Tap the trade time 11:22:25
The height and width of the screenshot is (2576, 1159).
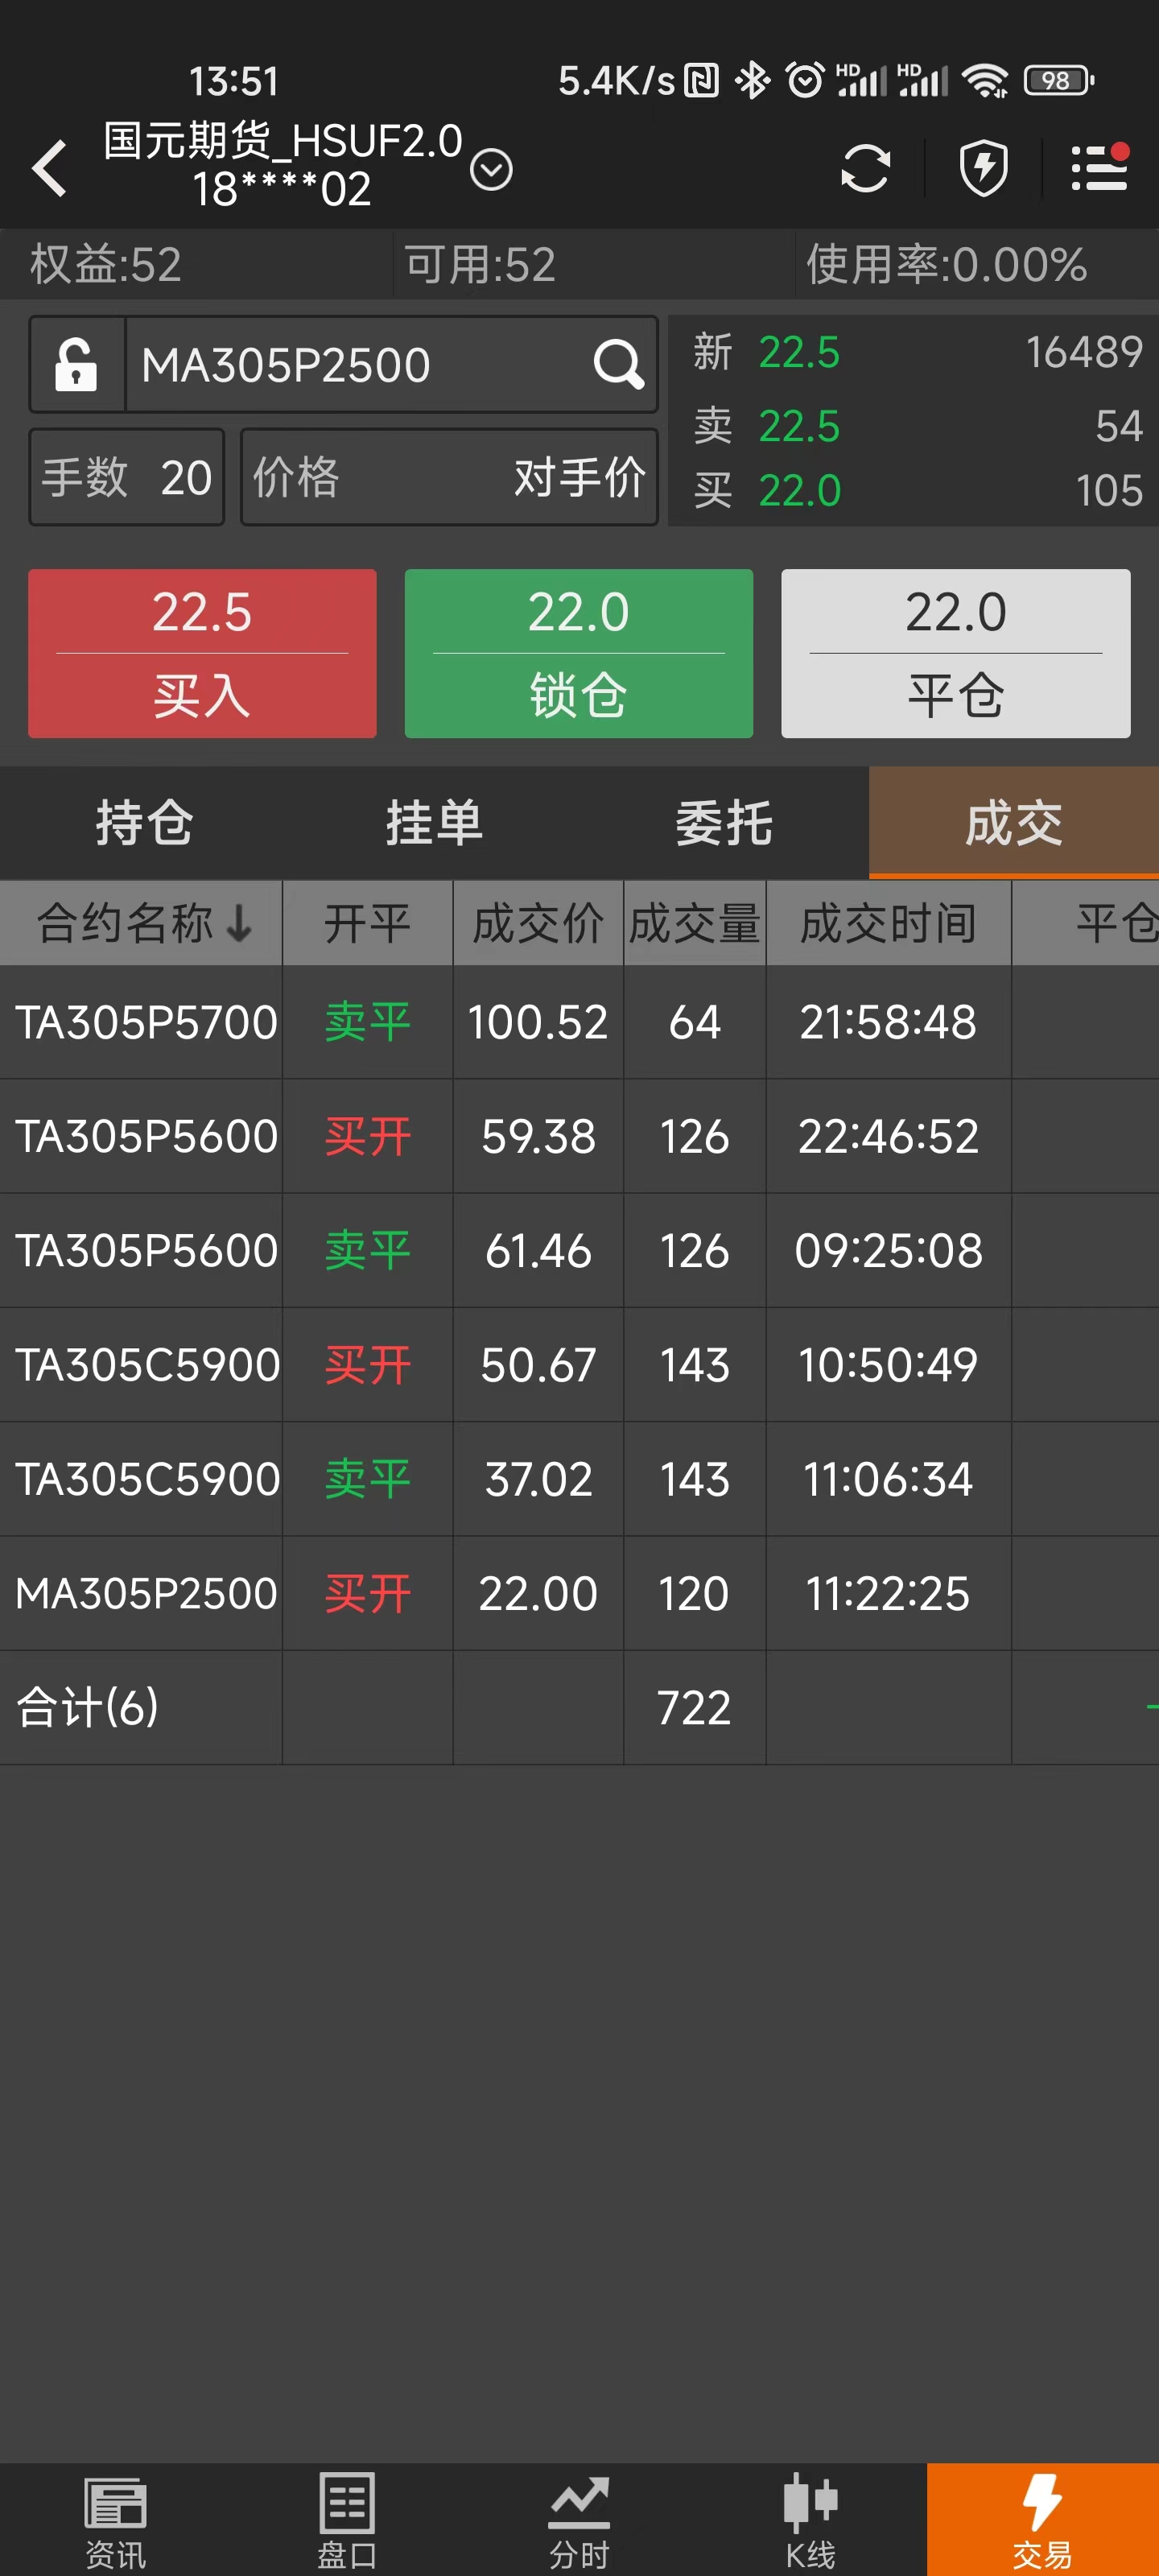click(x=888, y=1593)
